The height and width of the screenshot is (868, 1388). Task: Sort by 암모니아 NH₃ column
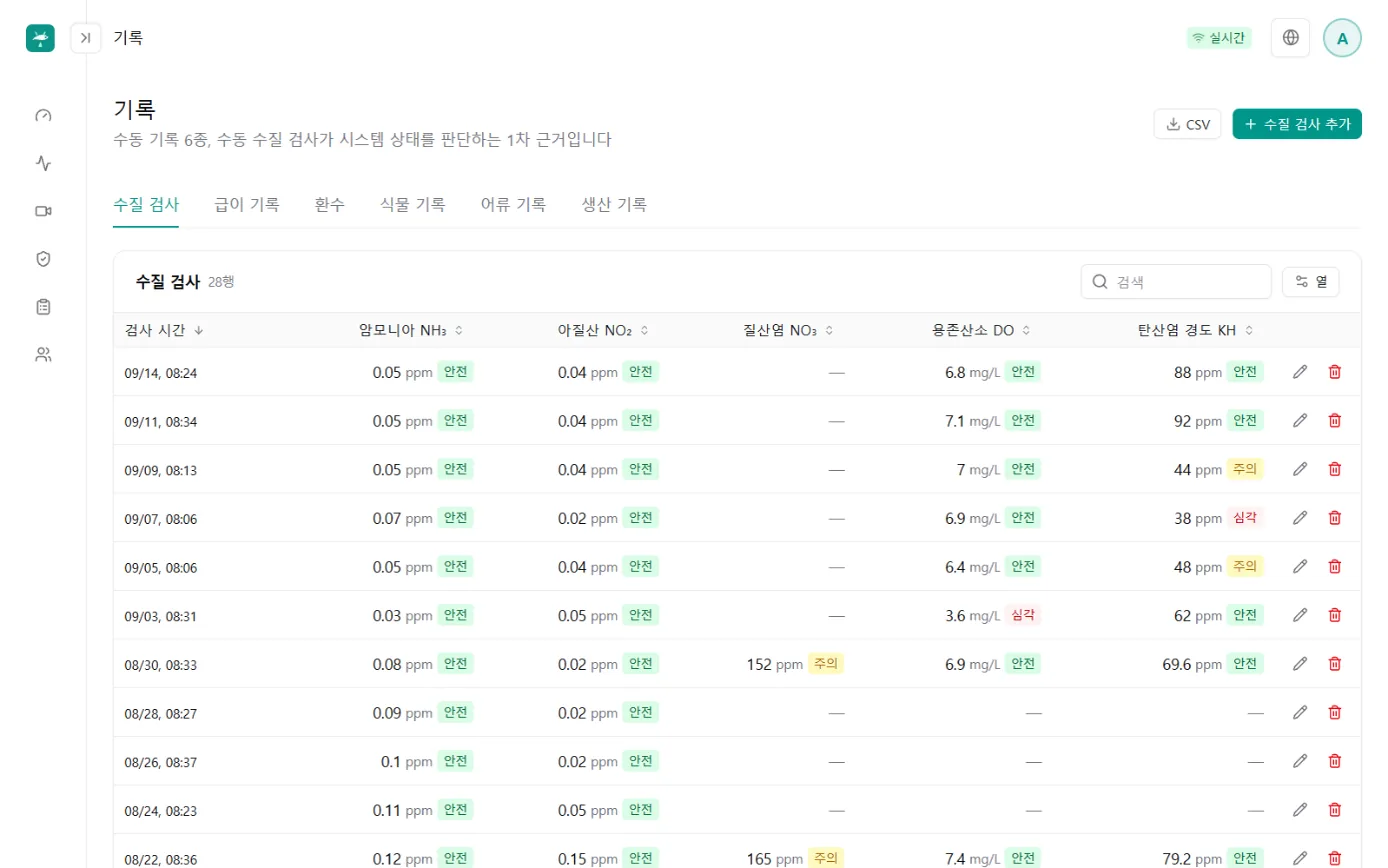tap(411, 330)
